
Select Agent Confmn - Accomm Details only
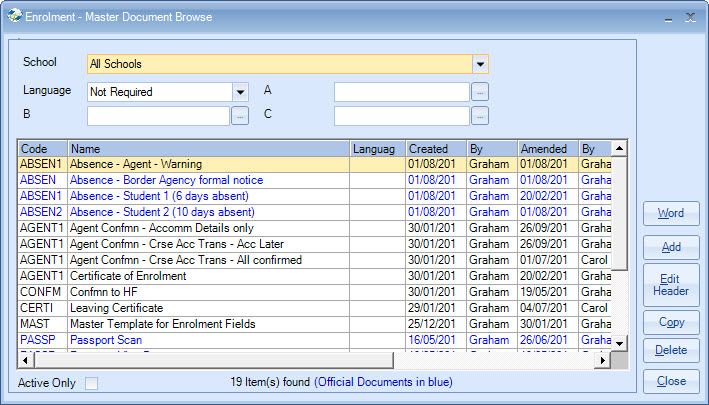(x=315, y=228)
